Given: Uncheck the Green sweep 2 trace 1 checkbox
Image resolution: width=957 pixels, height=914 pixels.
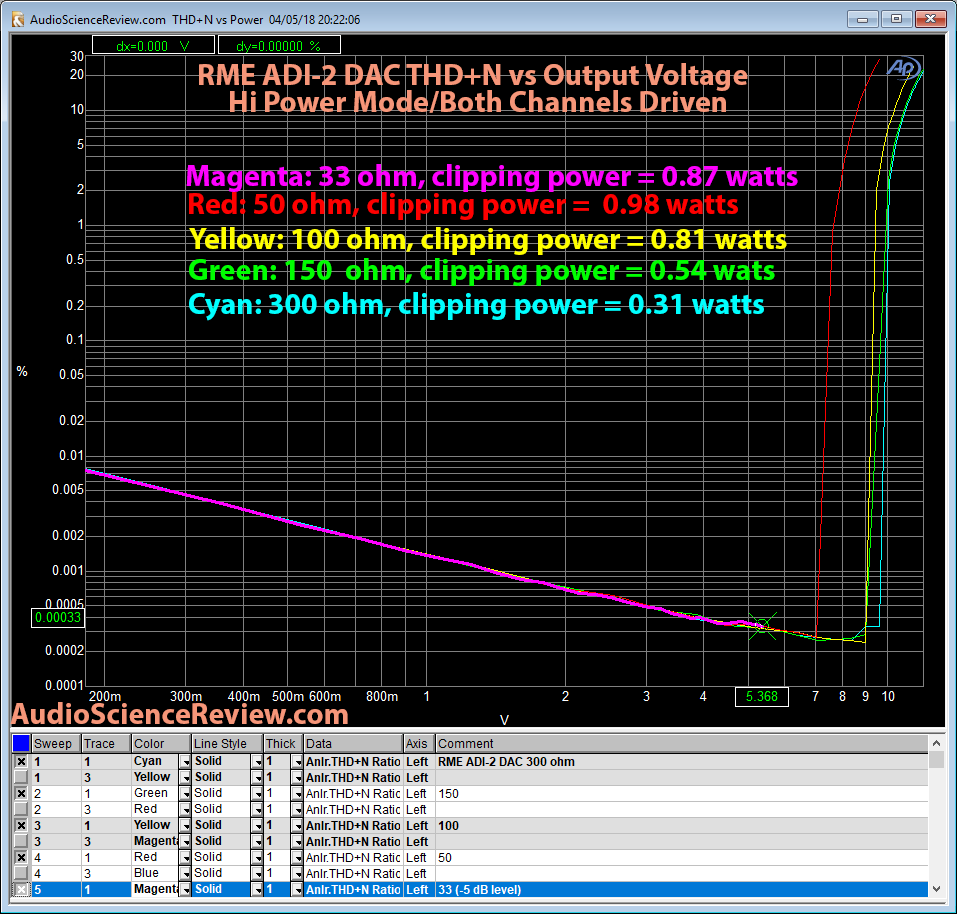Looking at the screenshot, I should [x=21, y=793].
